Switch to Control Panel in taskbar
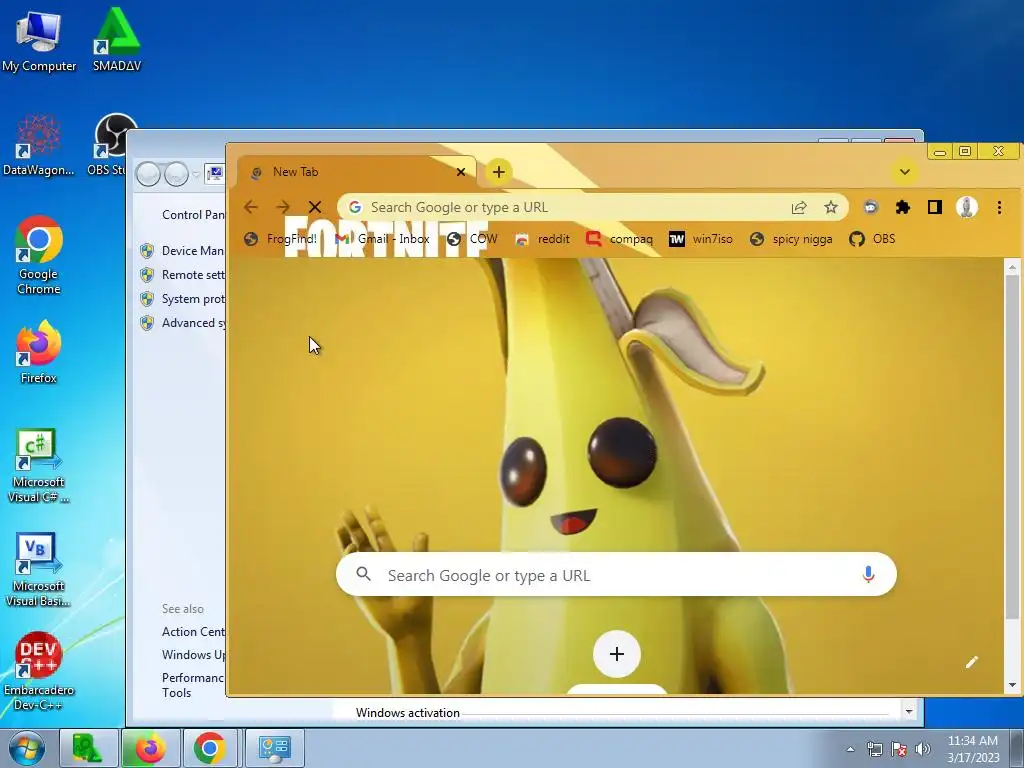Viewport: 1024px width, 768px height. point(274,748)
